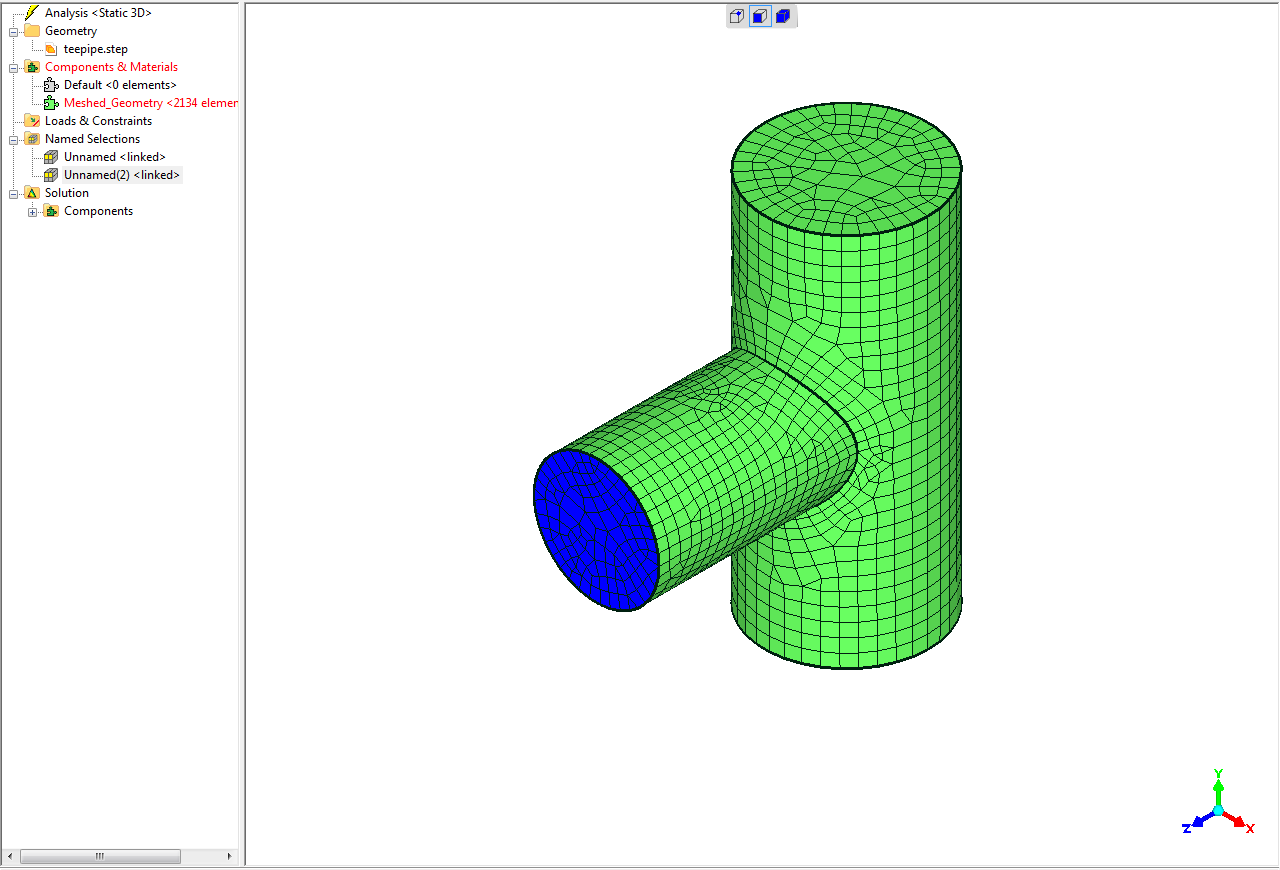This screenshot has height=870, width=1280.
Task: Select 'Default <0 elements>' component
Action: point(120,85)
